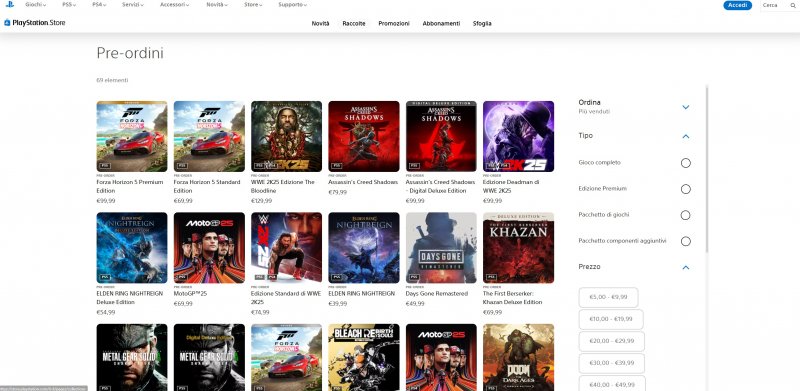Open WWE 2K25 Edizione The Bloodline cover
This screenshot has width=800, height=391.
[x=286, y=136]
